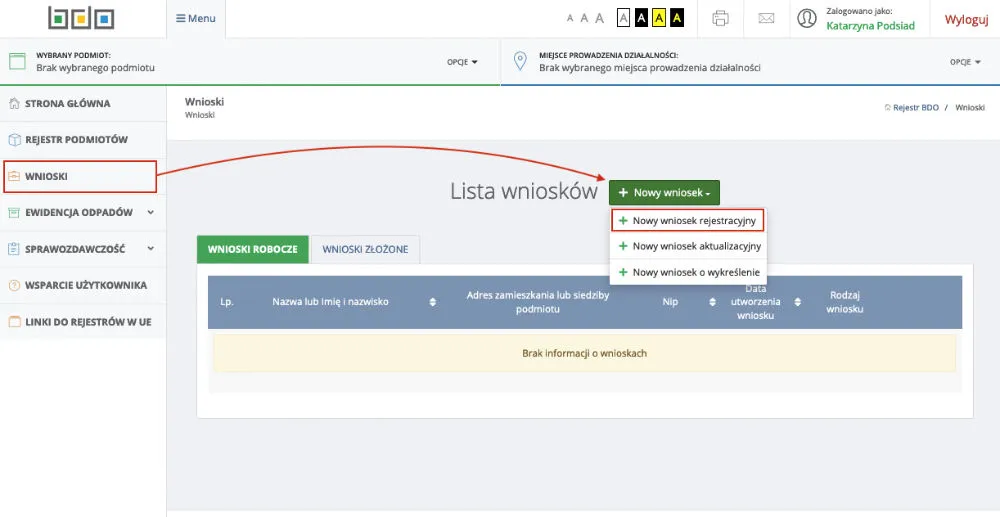The height and width of the screenshot is (517, 1000).
Task: Open Opcje dropdown for wybrany podmiot
Action: coord(462,62)
